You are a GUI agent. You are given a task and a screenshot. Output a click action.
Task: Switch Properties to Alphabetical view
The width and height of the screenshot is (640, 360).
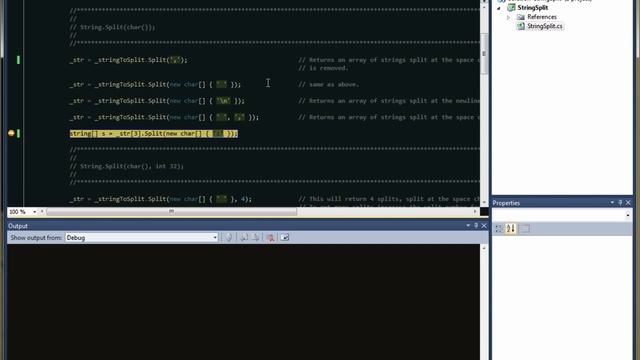[x=511, y=229]
